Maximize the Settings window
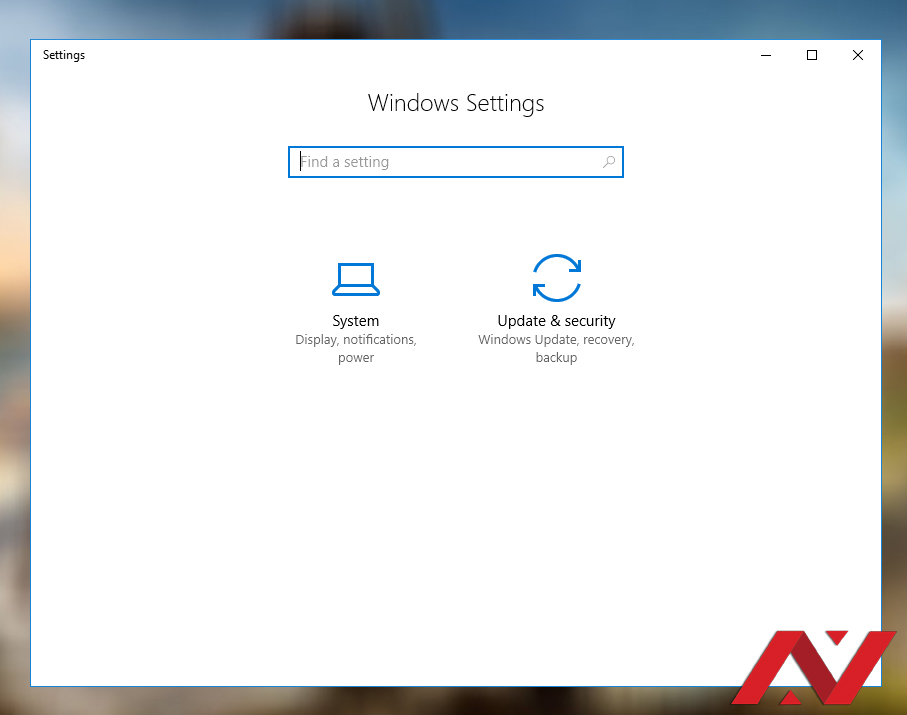907x715 pixels. click(812, 55)
